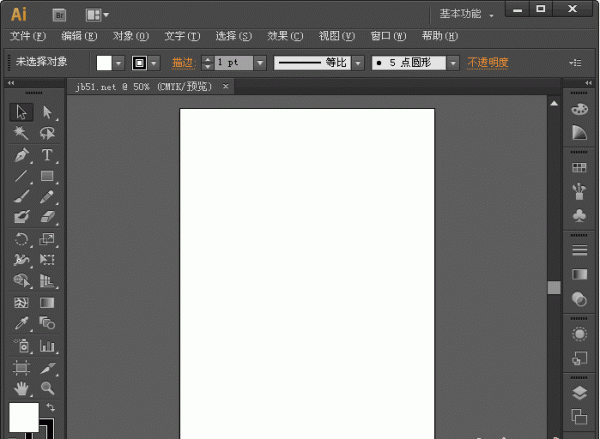Open the 基本功能 workspace switcher
The image size is (600, 439).
(466, 14)
